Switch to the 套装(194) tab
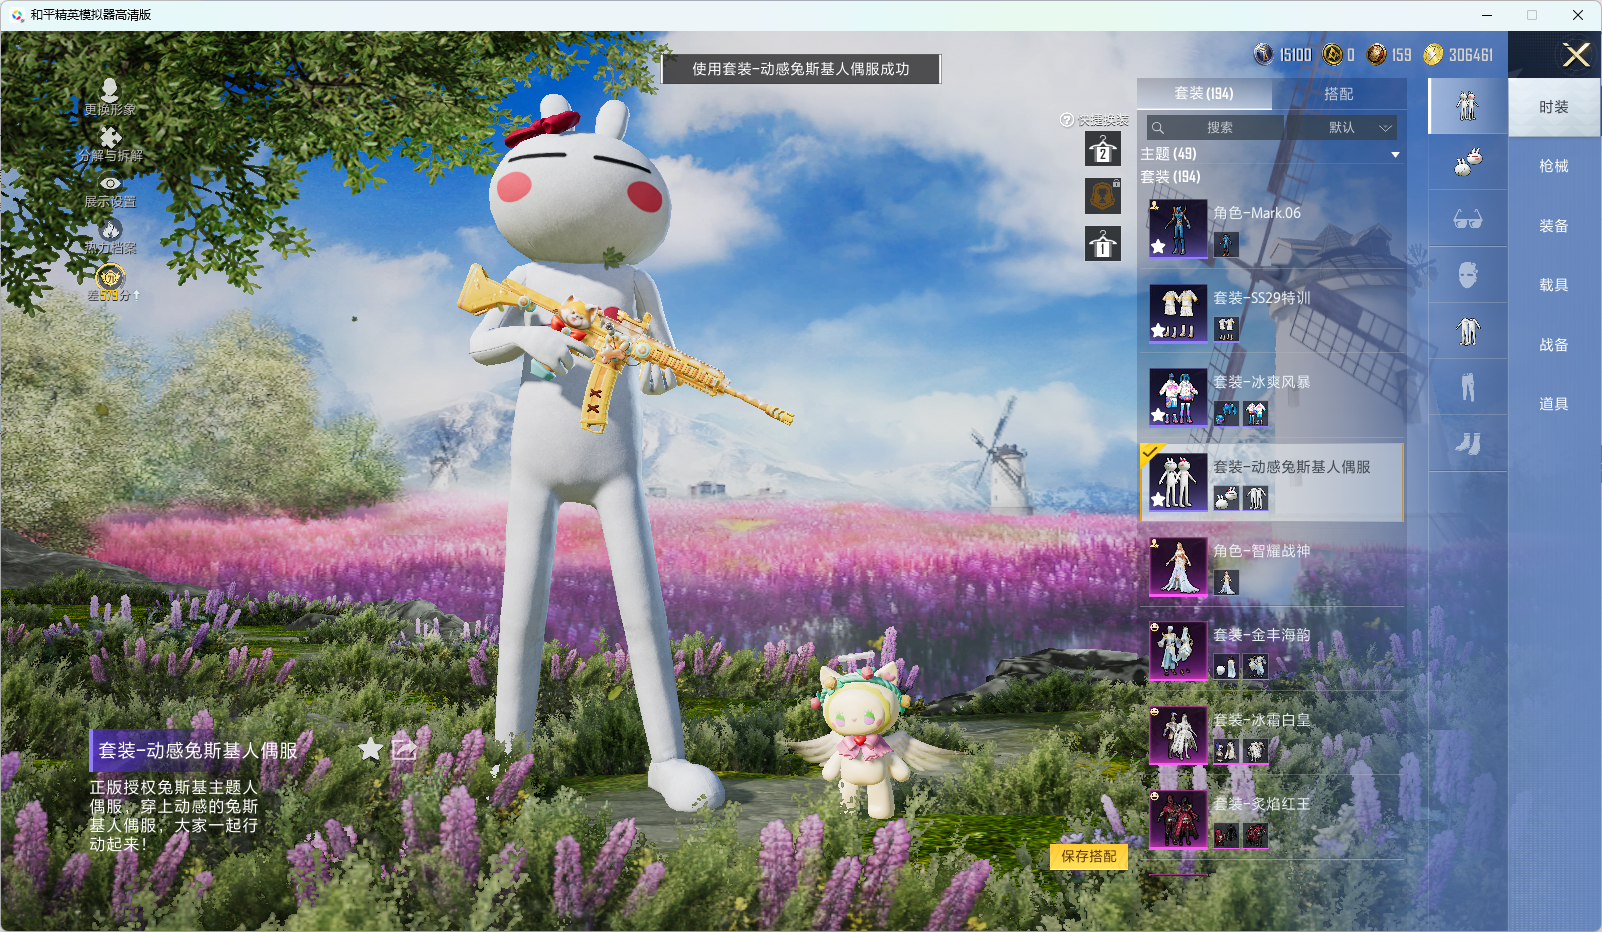This screenshot has height=932, width=1602. [1204, 94]
